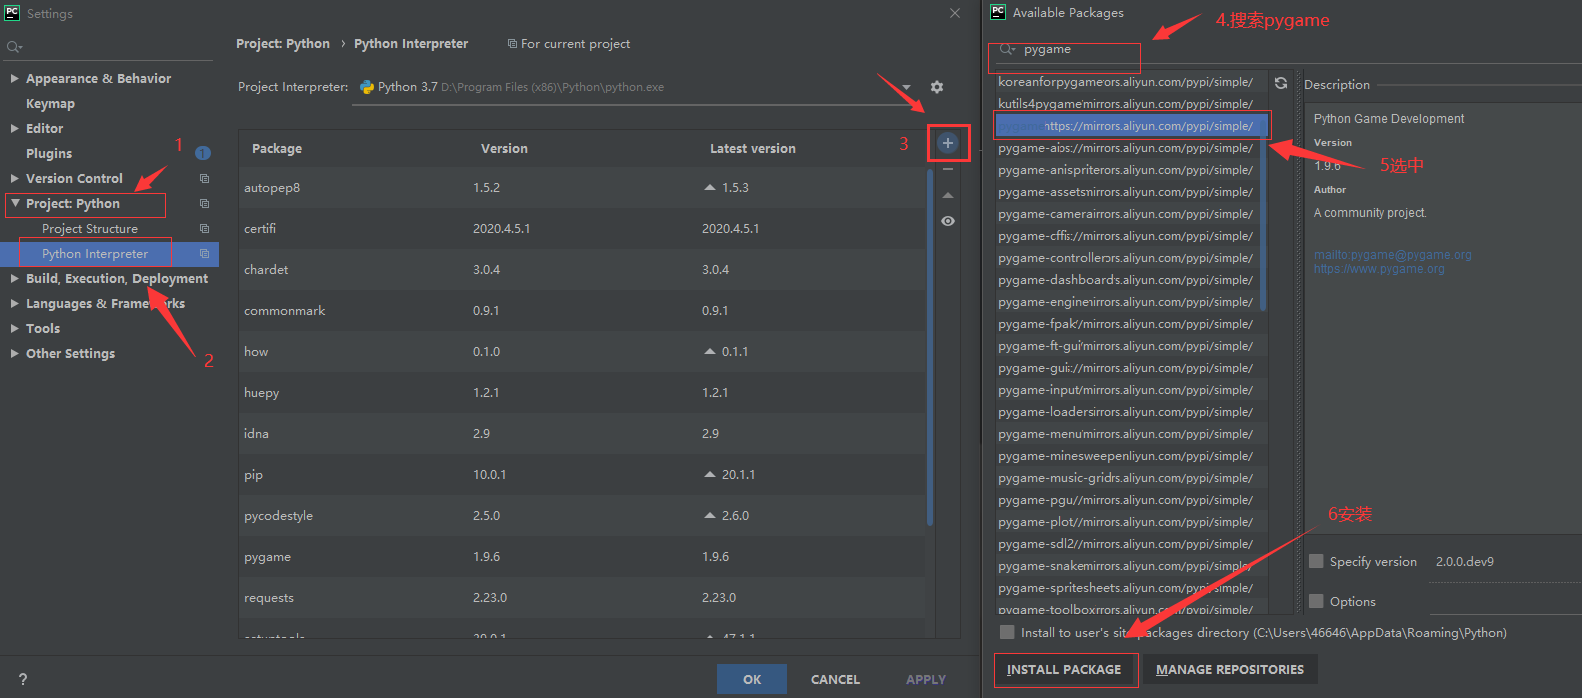Open the Plugins settings page

coord(49,154)
